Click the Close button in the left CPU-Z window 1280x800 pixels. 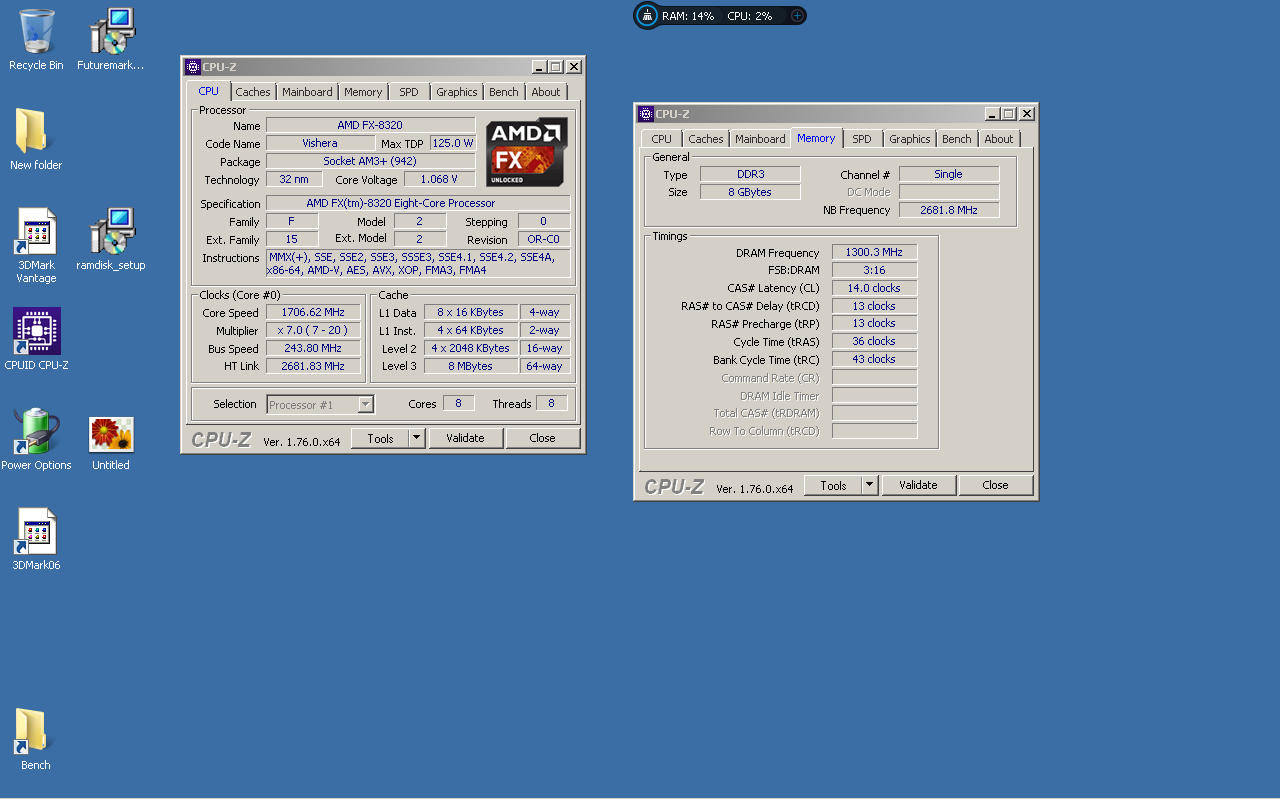pyautogui.click(x=543, y=438)
